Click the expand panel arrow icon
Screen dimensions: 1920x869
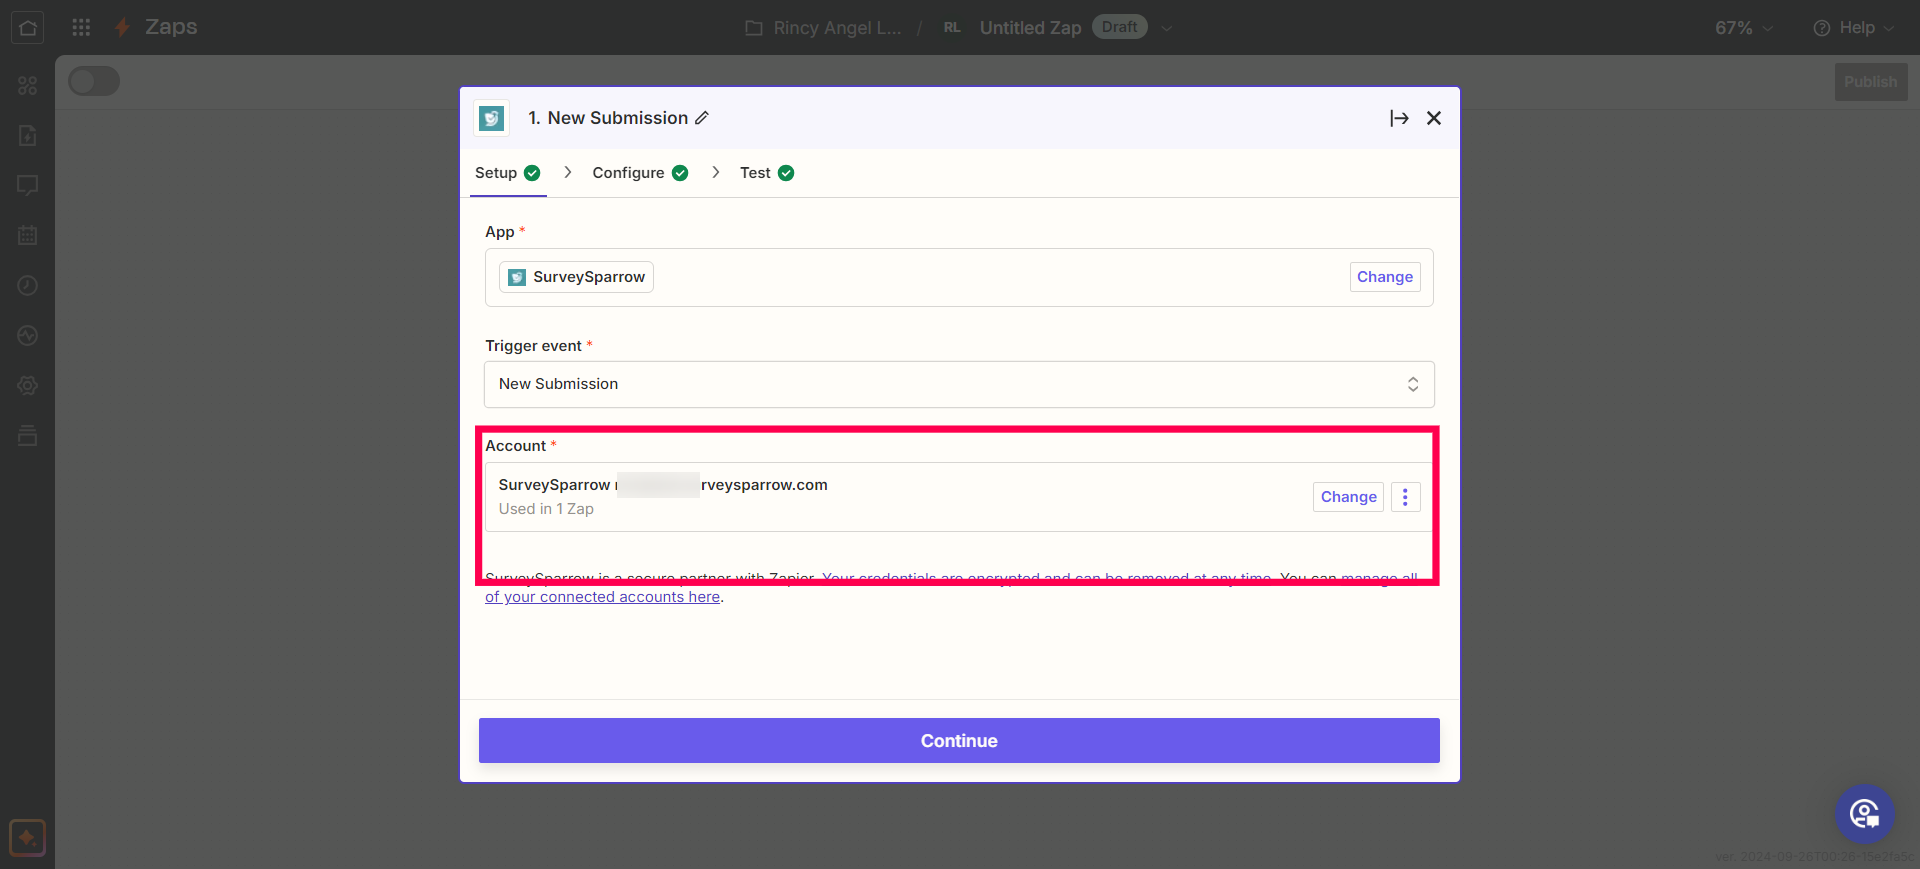1399,118
